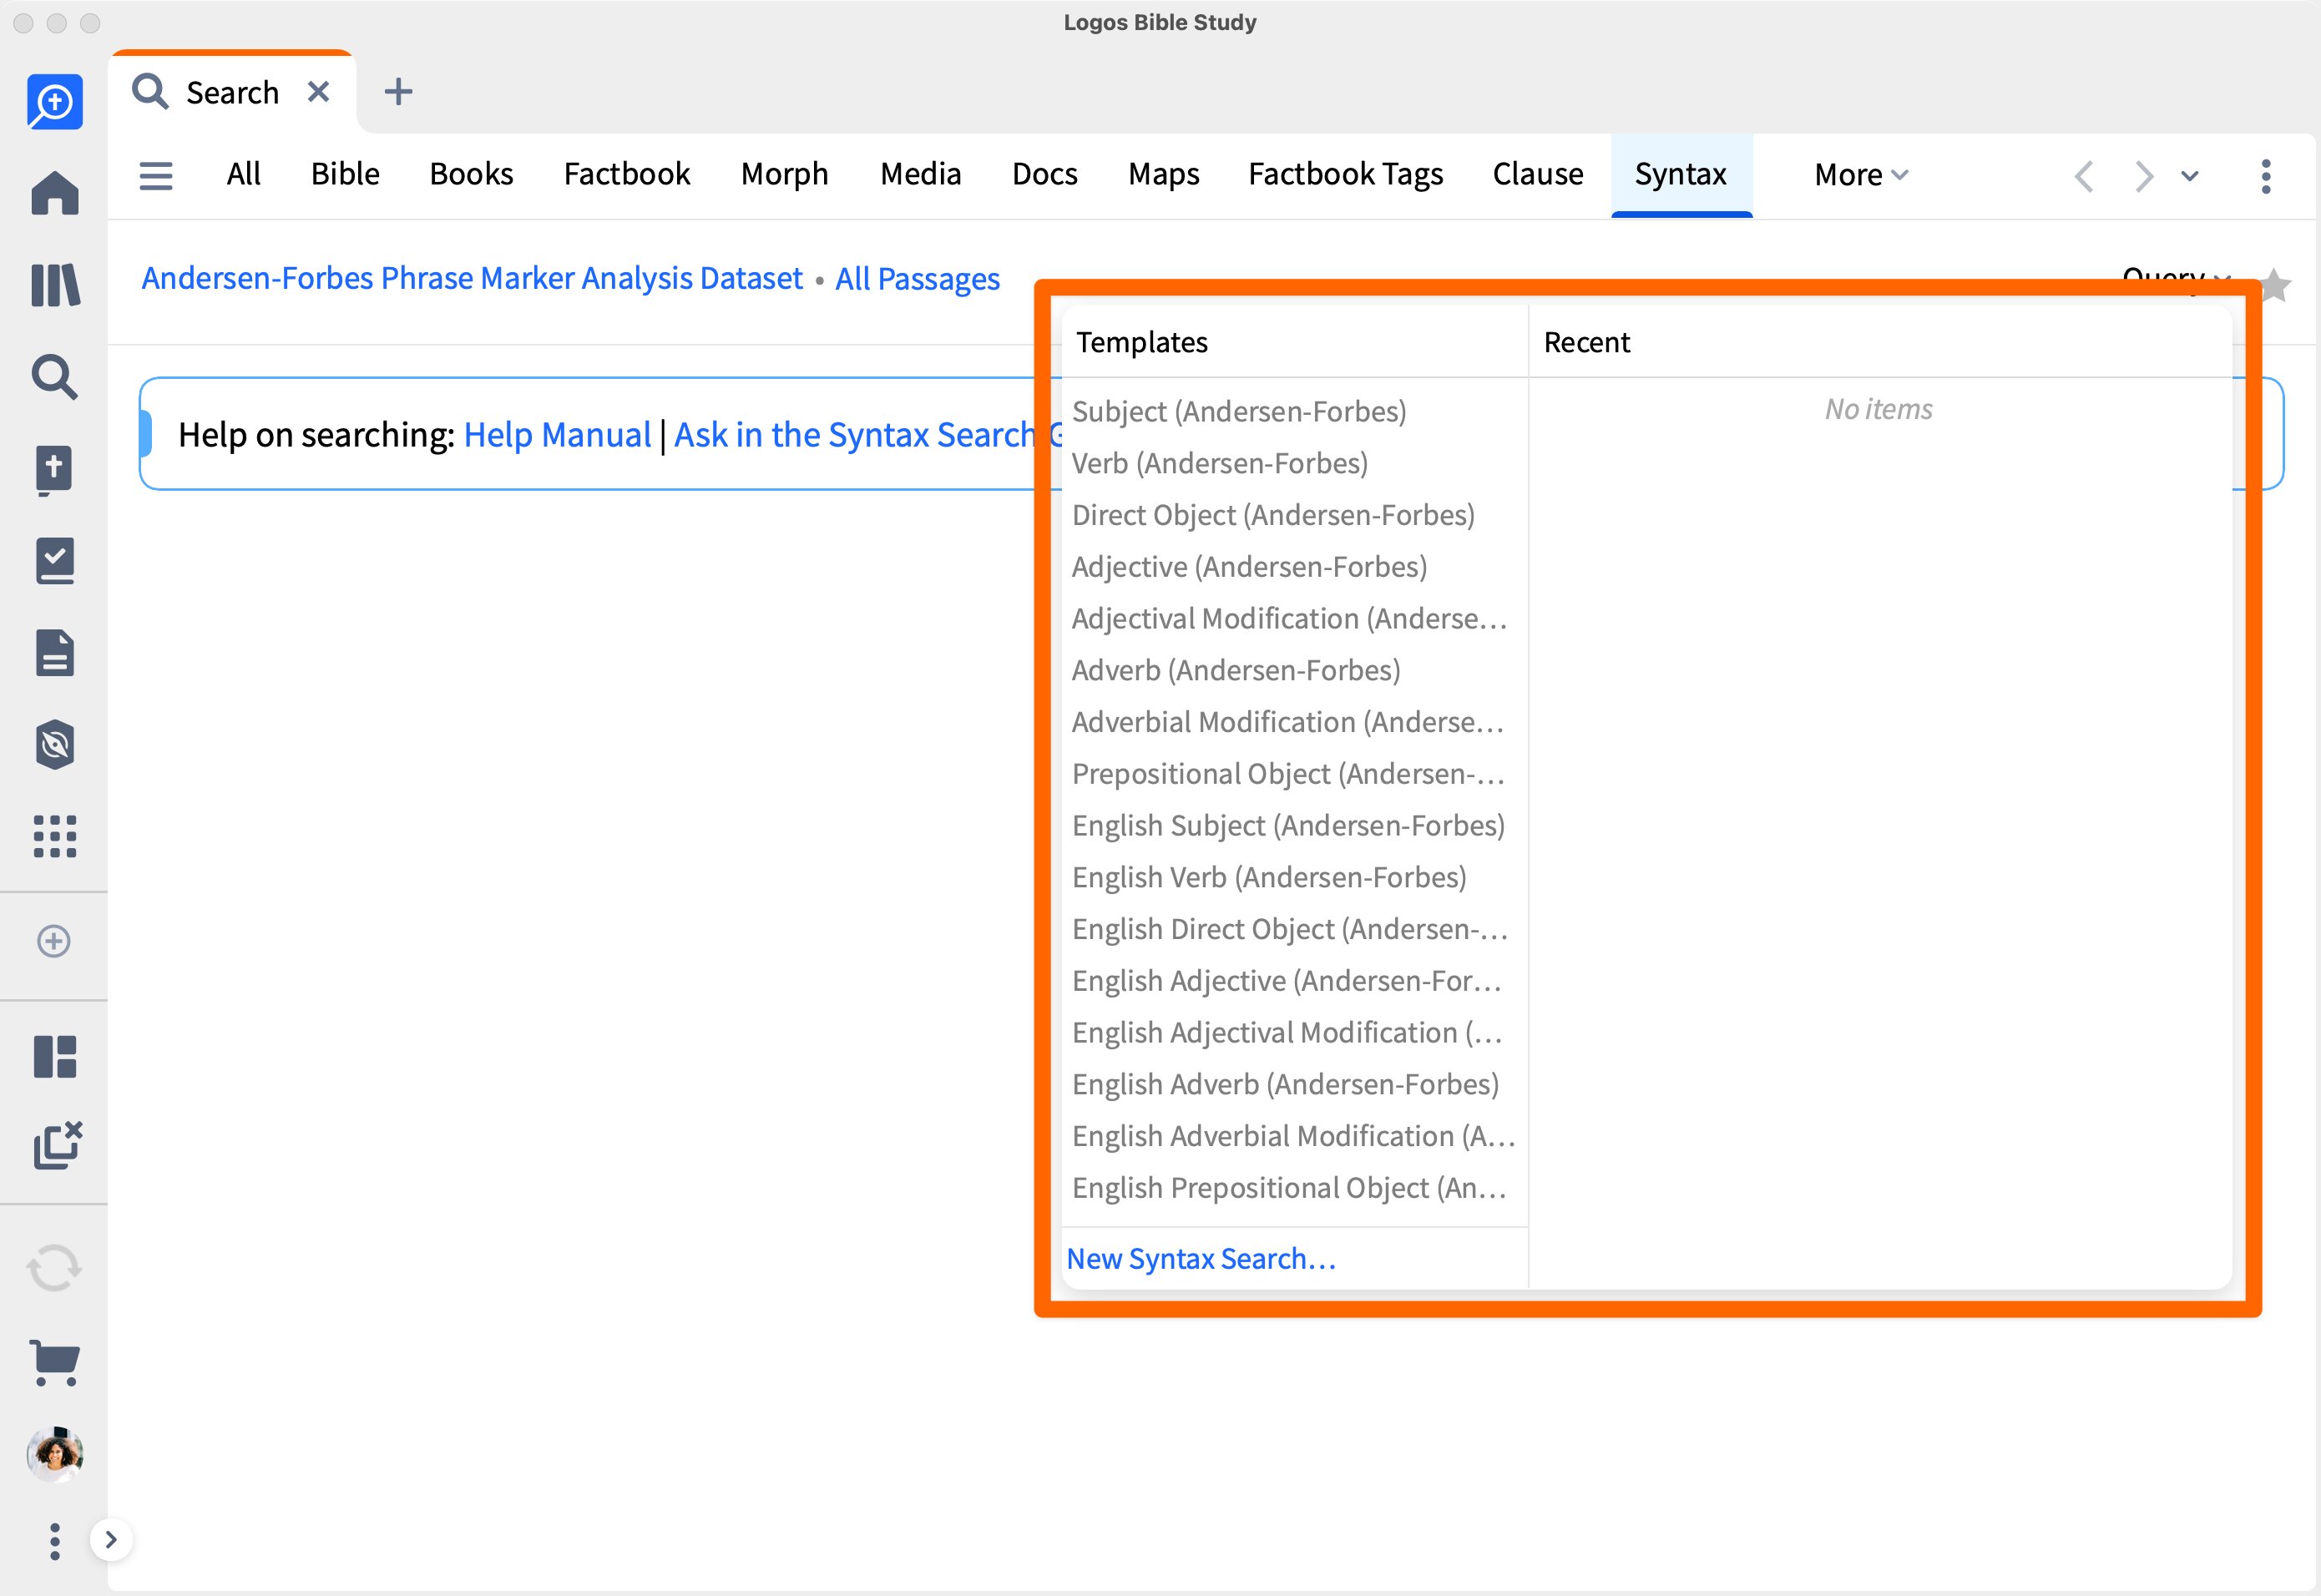Viewport: 2321px width, 1596px height.
Task: Open sidebar vertical dots menu
Action: 55,1541
